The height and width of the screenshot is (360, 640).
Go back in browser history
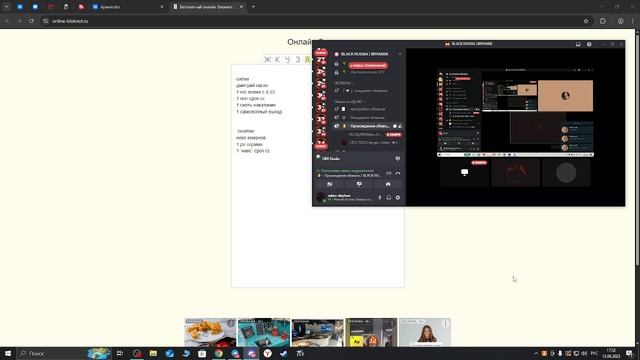7,21
